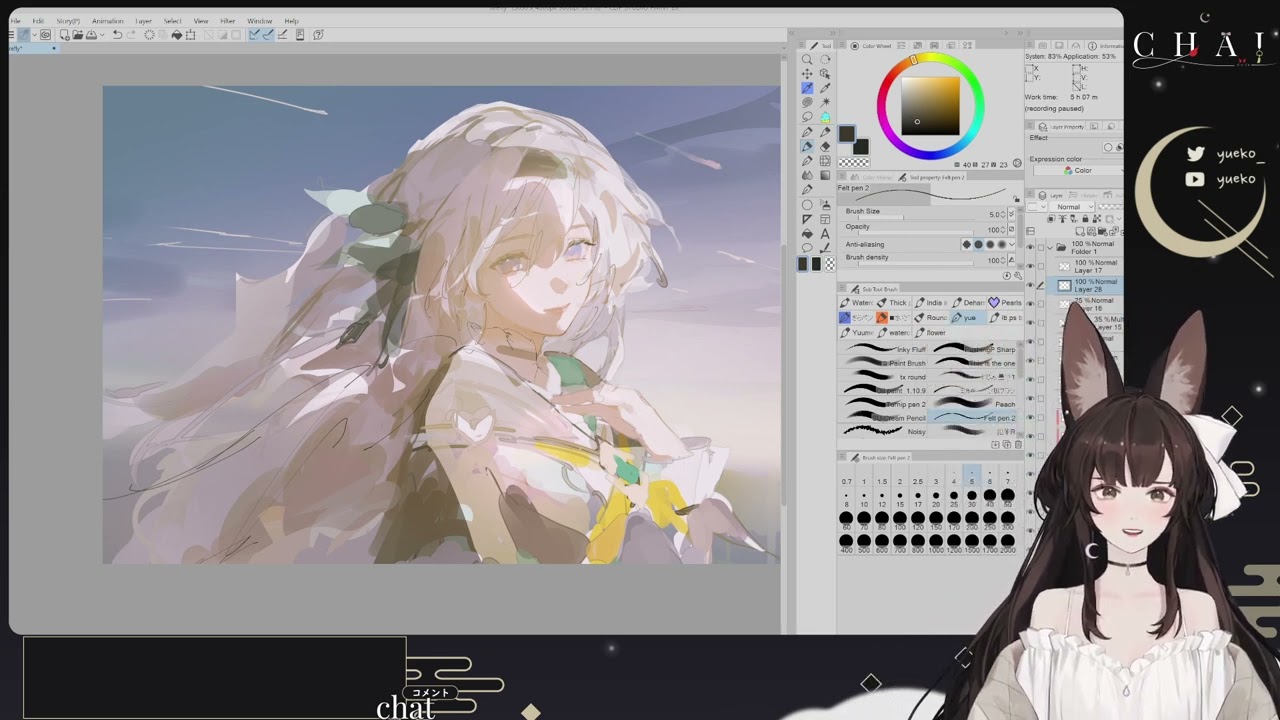Open the Filter menu
The height and width of the screenshot is (720, 1280).
pos(228,21)
